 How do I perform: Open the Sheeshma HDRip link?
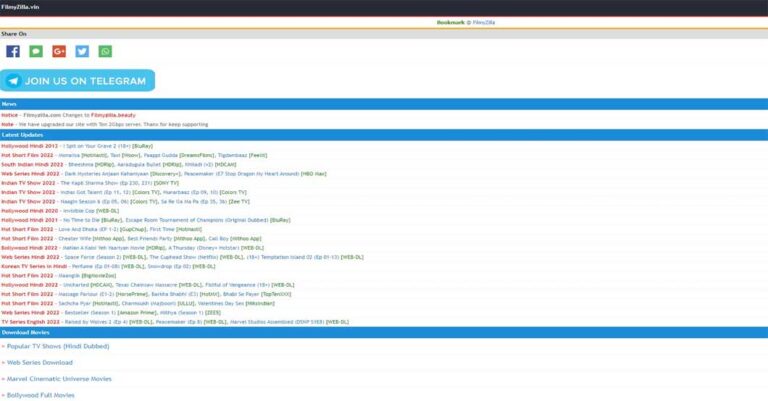pyautogui.click(x=80, y=165)
